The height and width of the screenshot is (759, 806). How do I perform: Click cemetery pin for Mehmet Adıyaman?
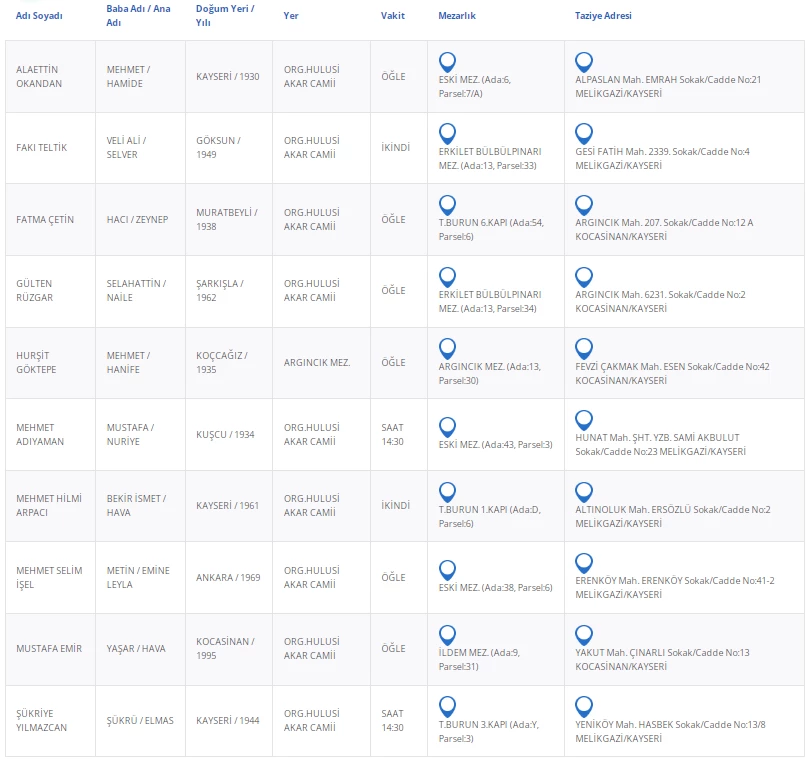point(447,421)
